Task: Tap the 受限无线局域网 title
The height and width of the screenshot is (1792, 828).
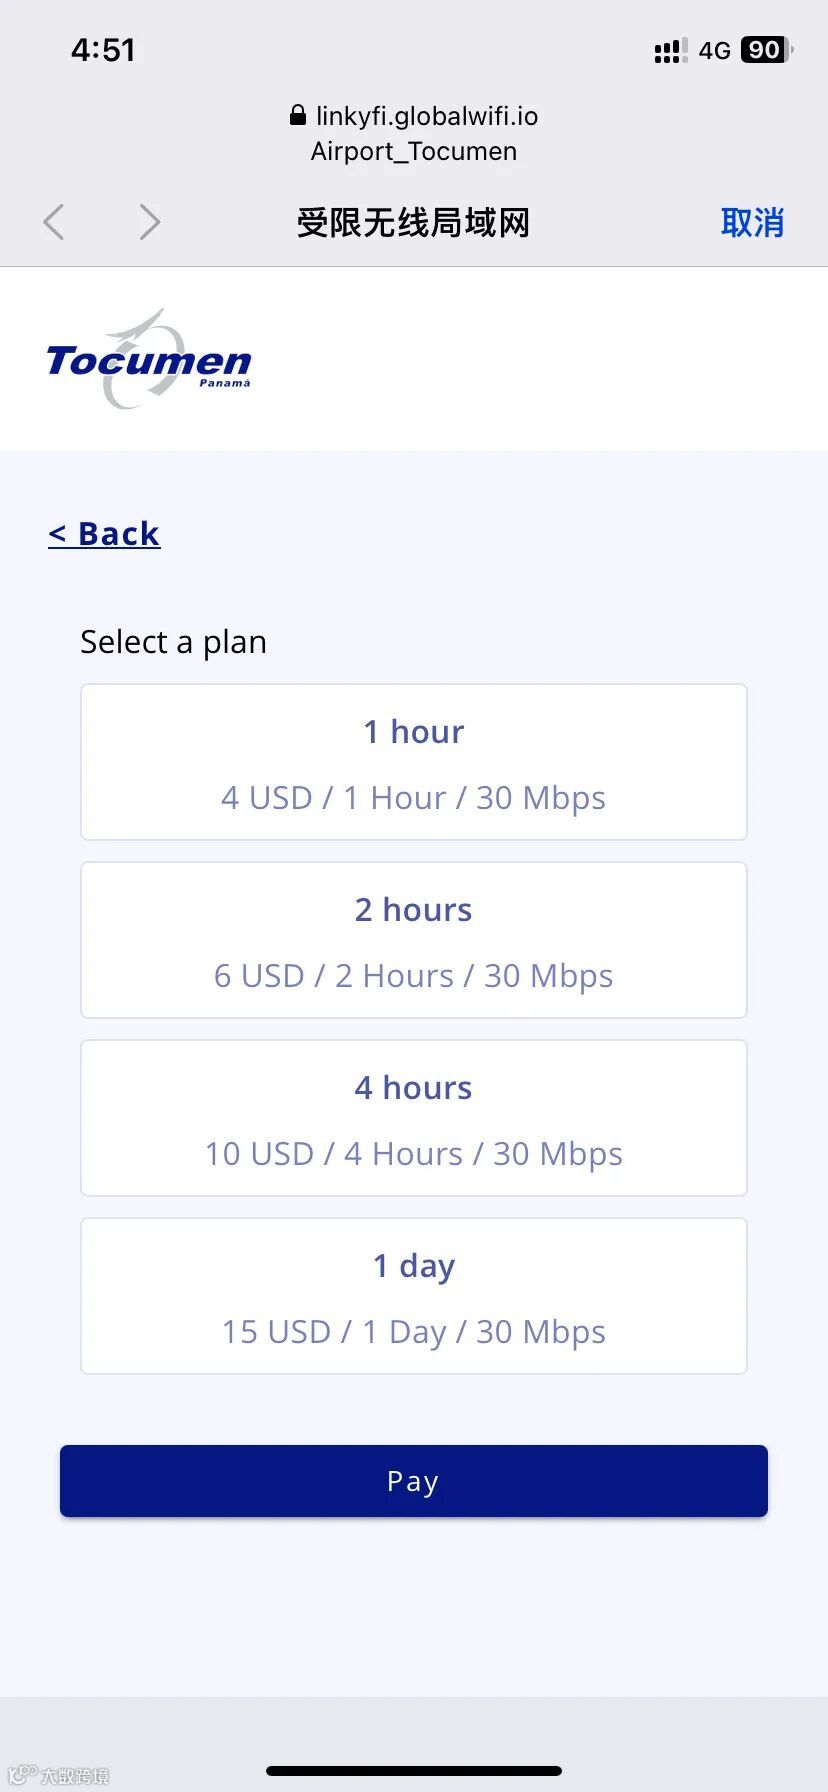Action: (413, 222)
